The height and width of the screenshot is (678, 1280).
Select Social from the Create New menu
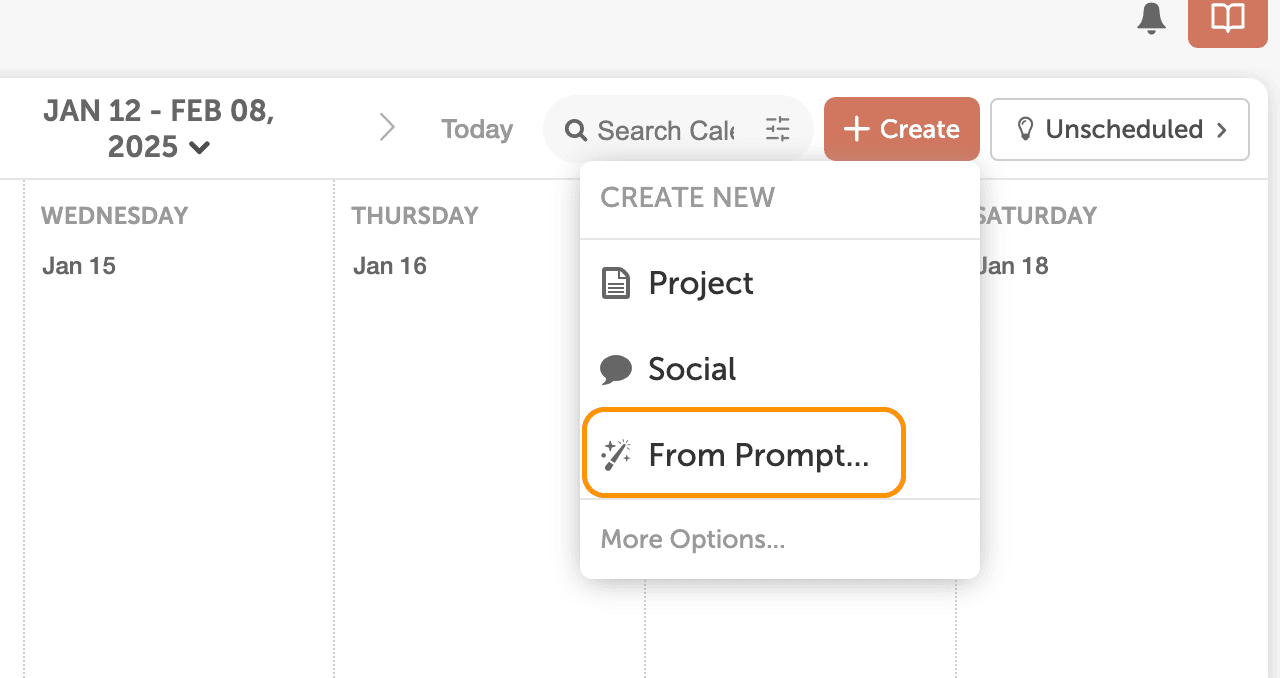(691, 368)
